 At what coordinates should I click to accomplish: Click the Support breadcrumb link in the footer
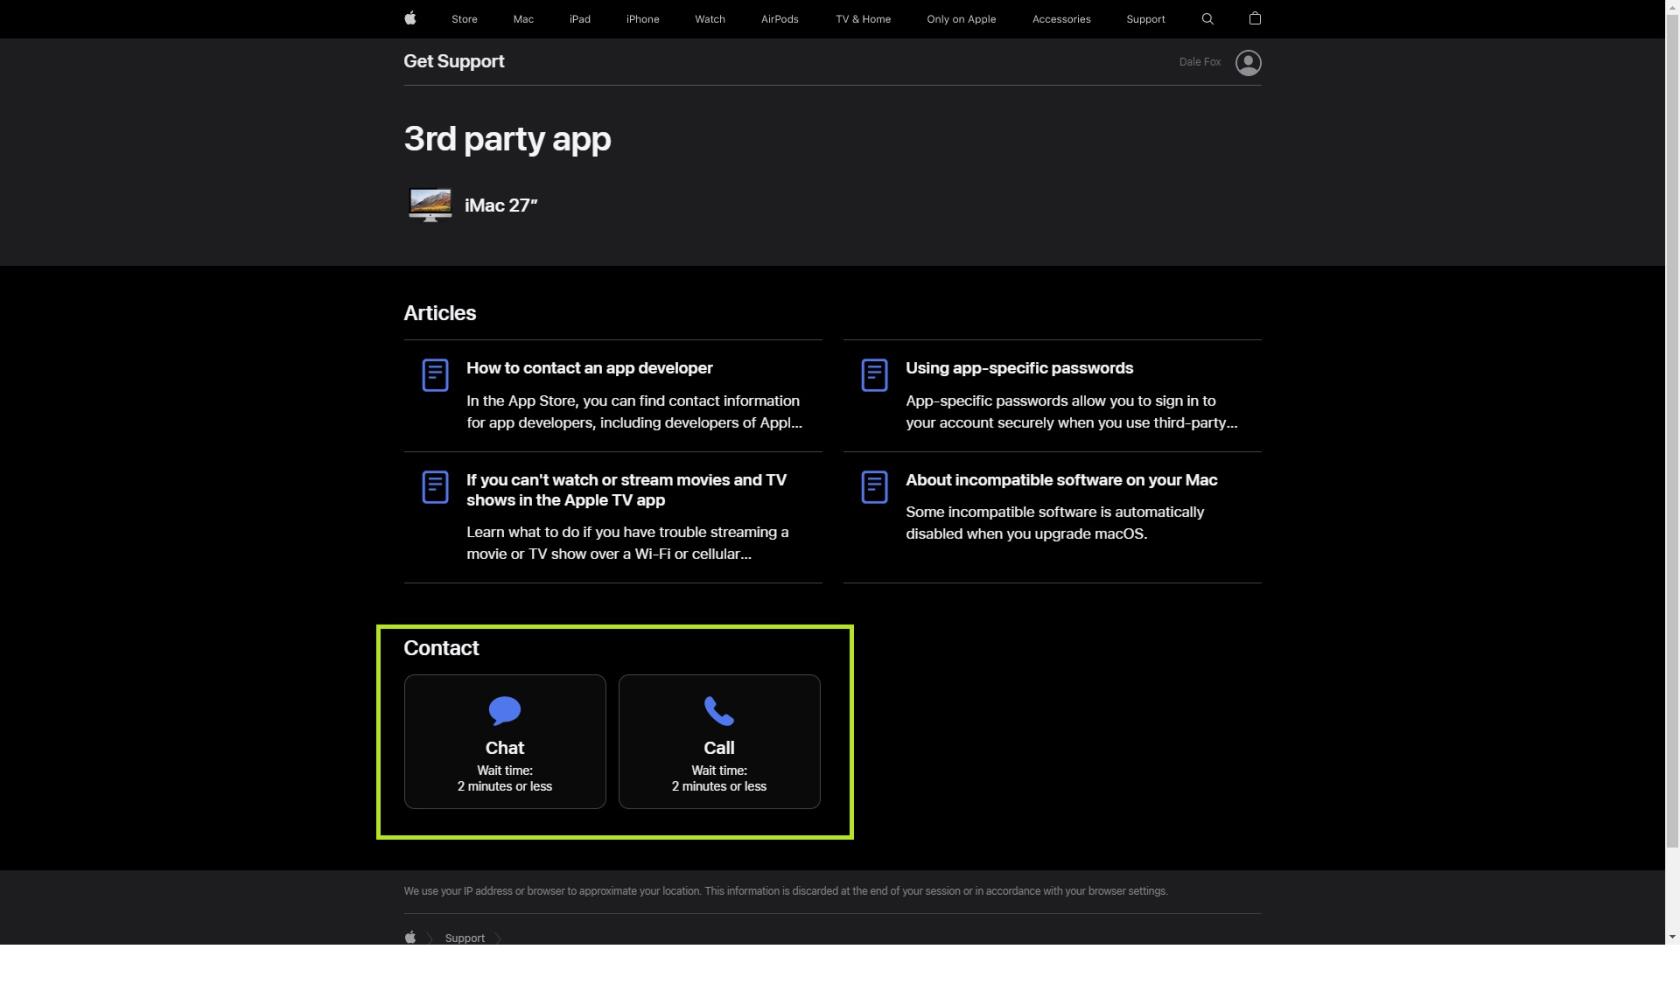[x=465, y=938]
